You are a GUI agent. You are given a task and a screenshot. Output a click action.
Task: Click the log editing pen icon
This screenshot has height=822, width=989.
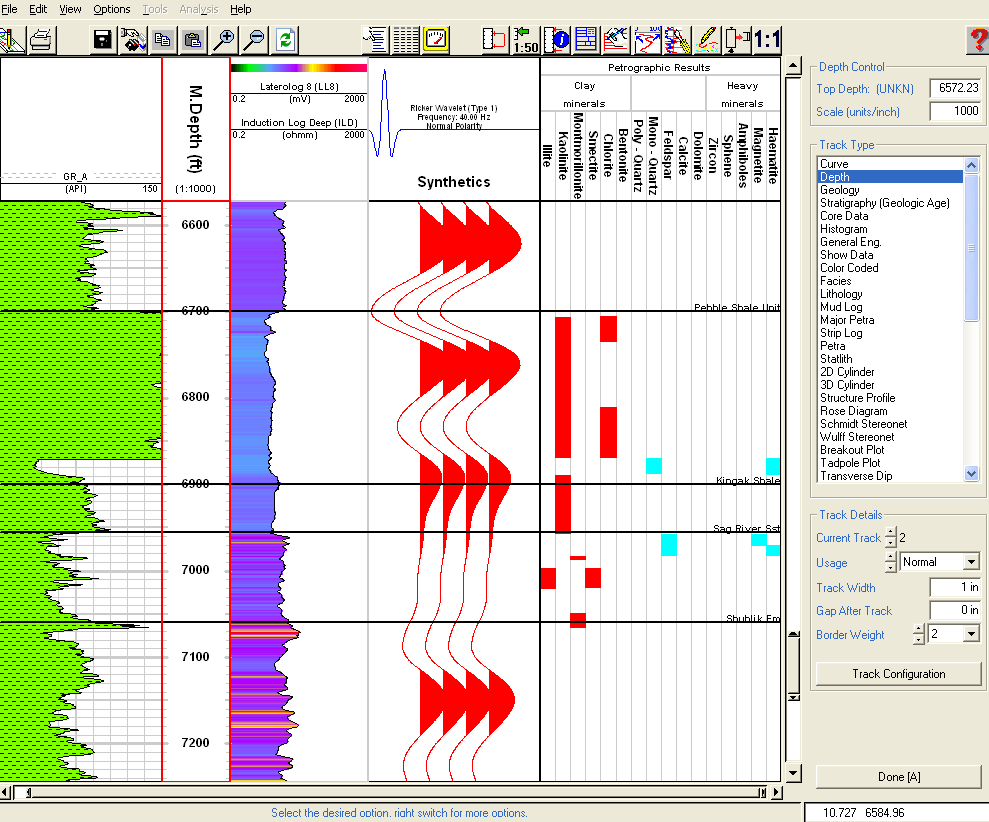(616, 40)
